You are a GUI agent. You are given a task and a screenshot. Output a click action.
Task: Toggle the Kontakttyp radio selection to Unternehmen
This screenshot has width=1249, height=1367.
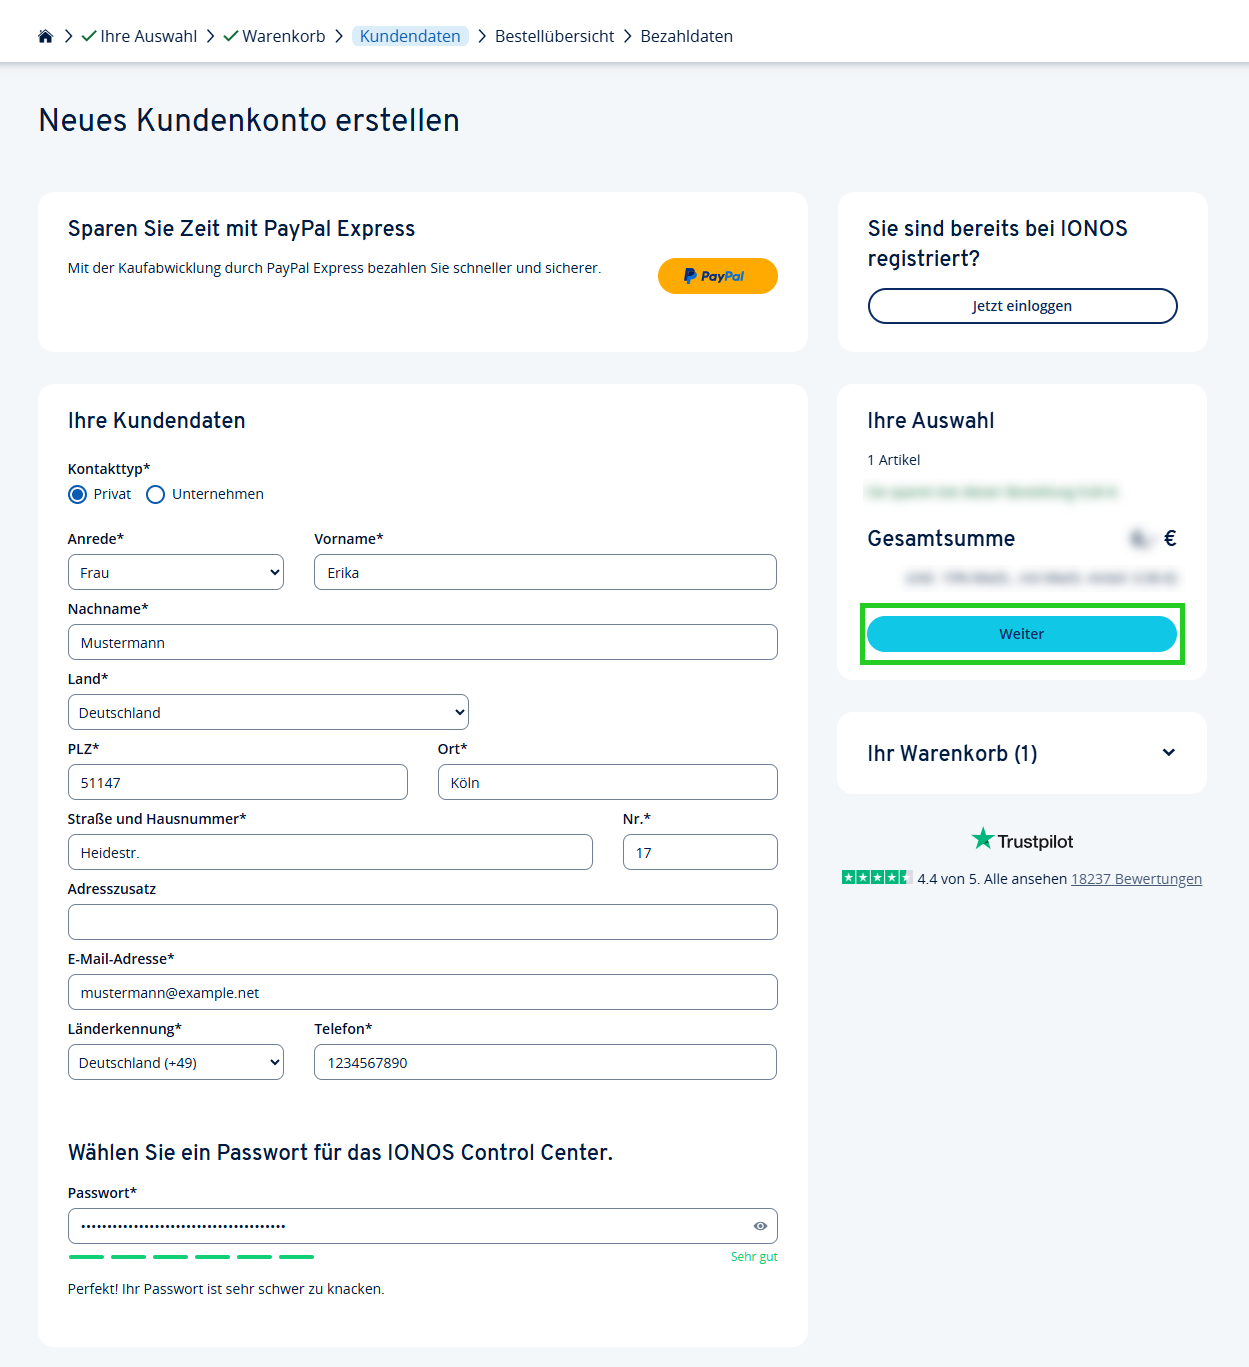point(155,494)
